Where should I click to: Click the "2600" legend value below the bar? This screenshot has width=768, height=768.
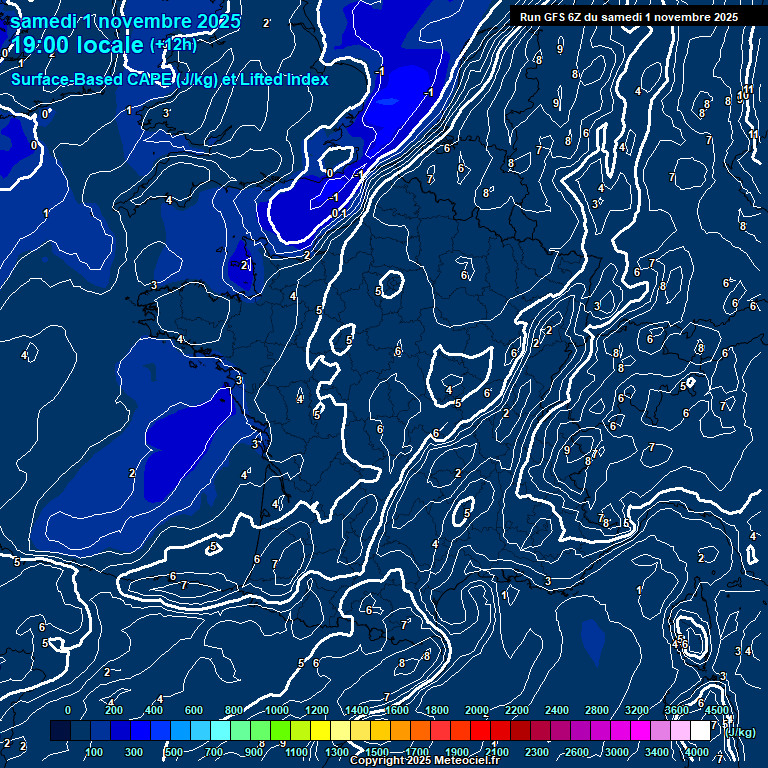click(577, 752)
